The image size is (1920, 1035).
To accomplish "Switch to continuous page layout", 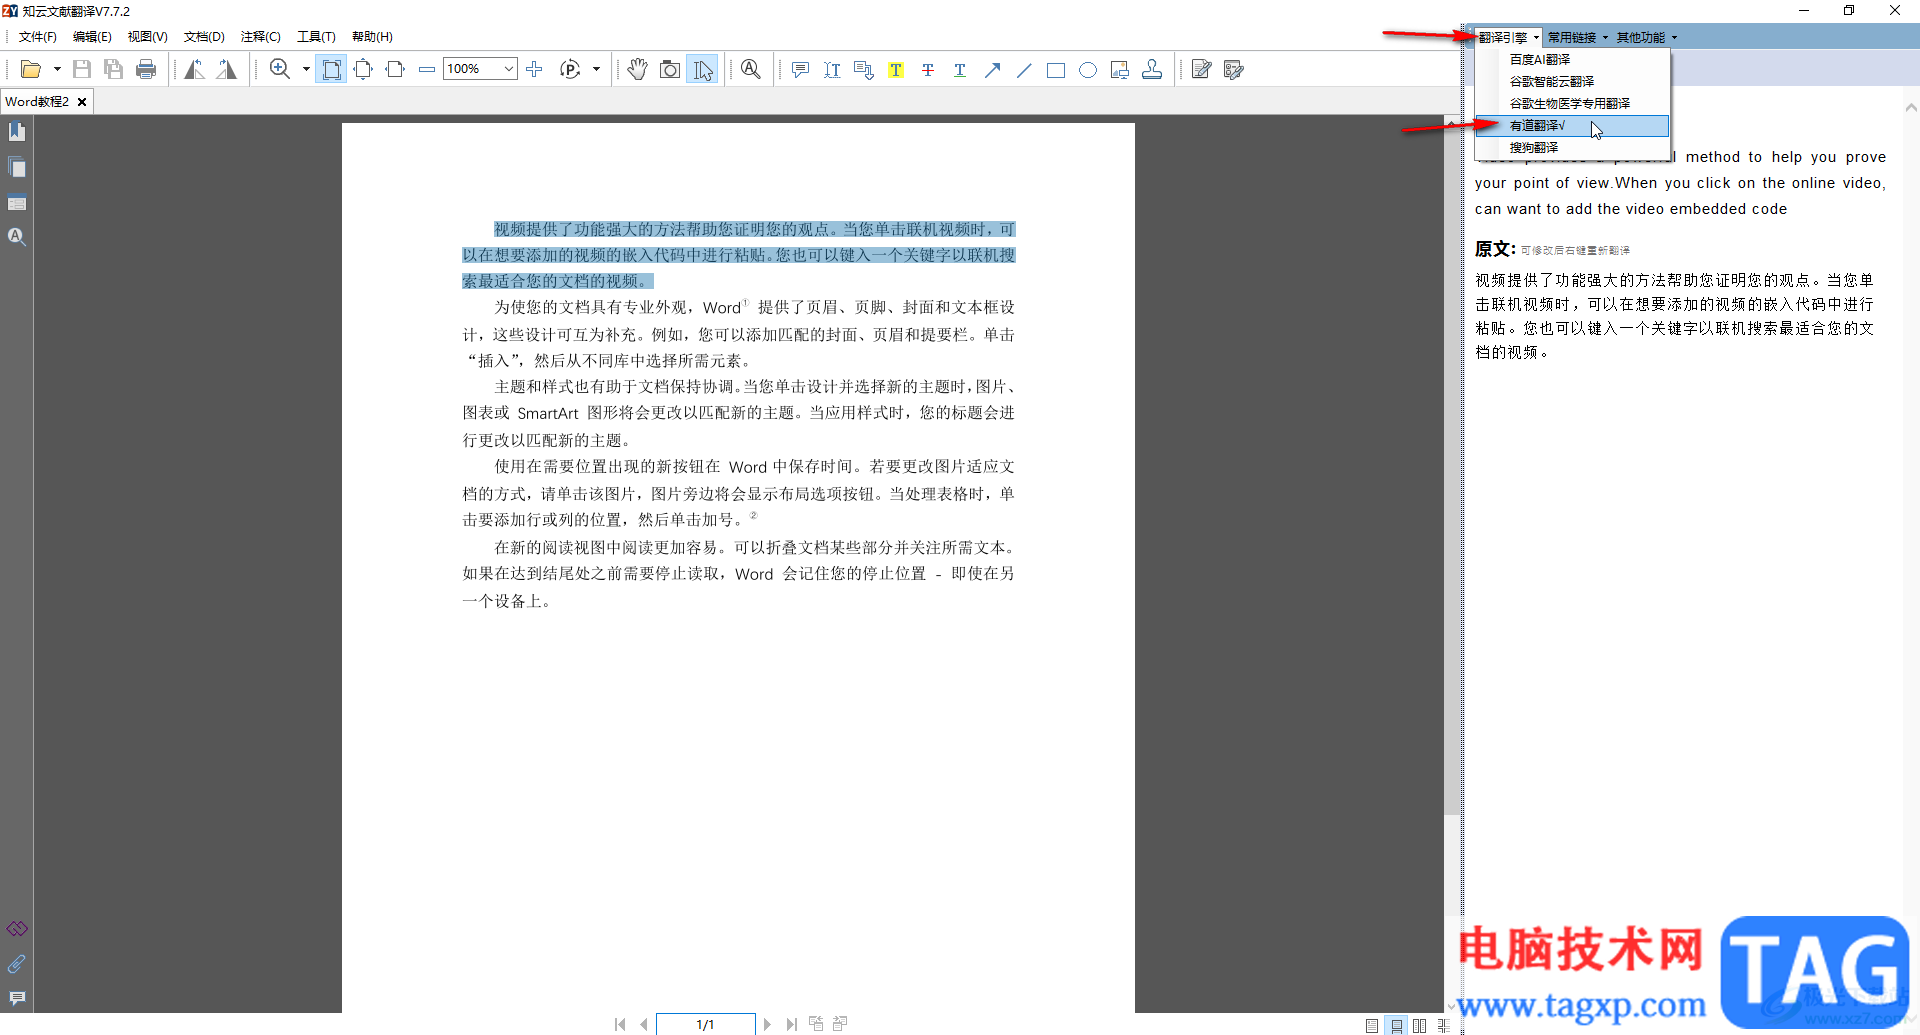I will coord(1396,1025).
